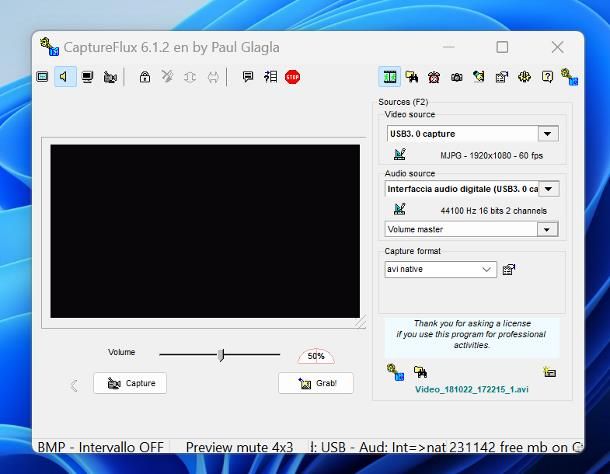
Task: Click the CaptureFlux logo icon in toolbar
Action: (x=570, y=77)
